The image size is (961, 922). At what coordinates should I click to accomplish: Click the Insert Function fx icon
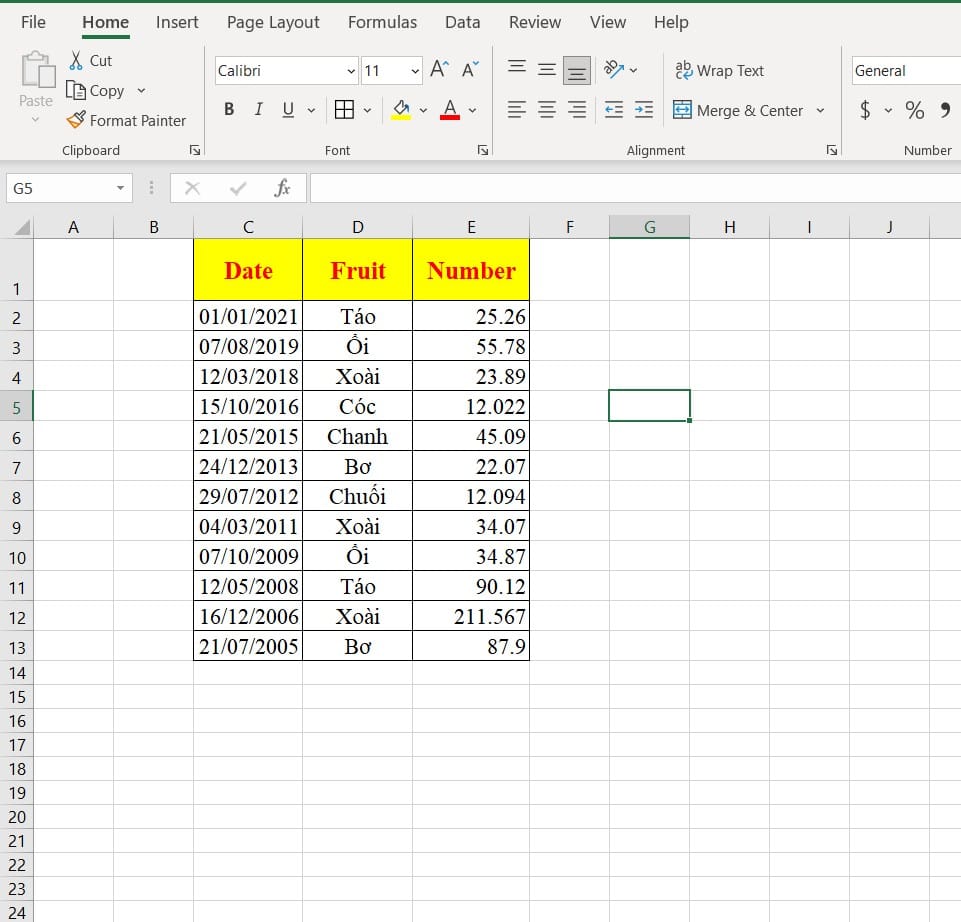click(x=282, y=188)
